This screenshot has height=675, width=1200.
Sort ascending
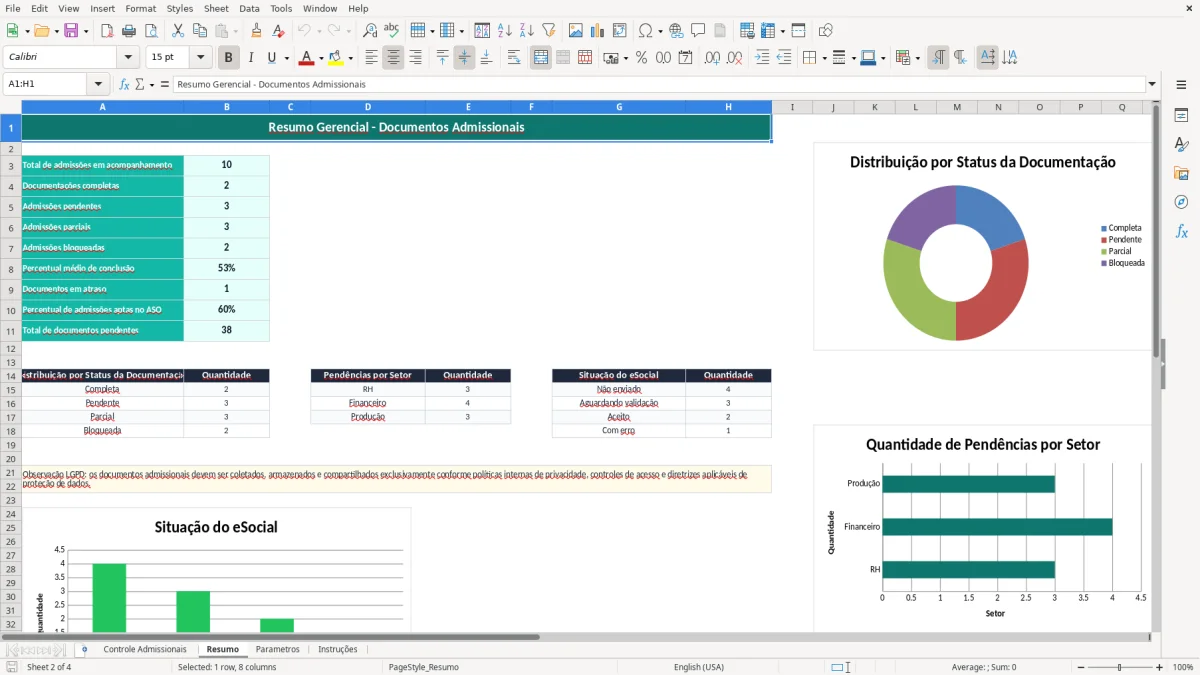[x=505, y=31]
